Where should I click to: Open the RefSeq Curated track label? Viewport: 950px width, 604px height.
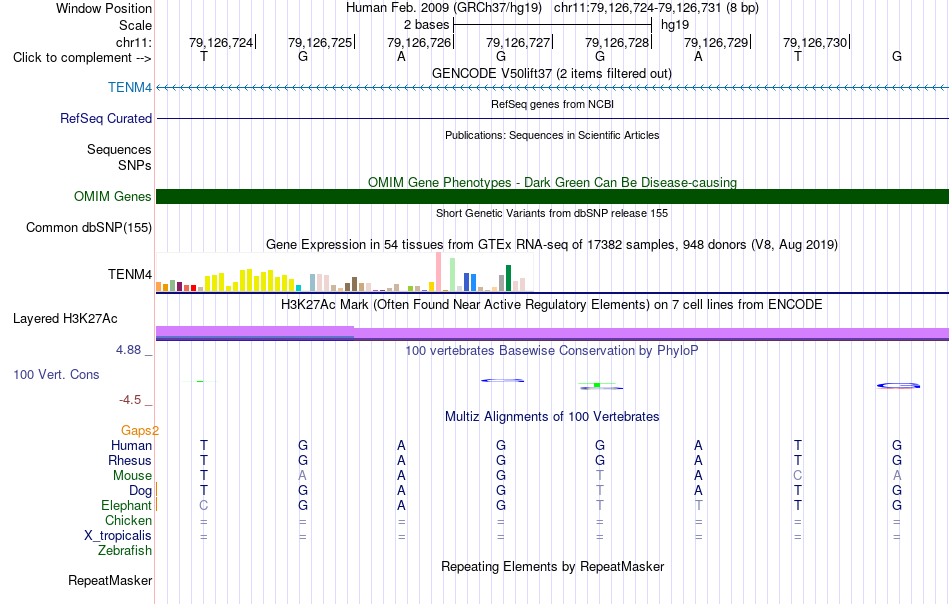pyautogui.click(x=105, y=118)
